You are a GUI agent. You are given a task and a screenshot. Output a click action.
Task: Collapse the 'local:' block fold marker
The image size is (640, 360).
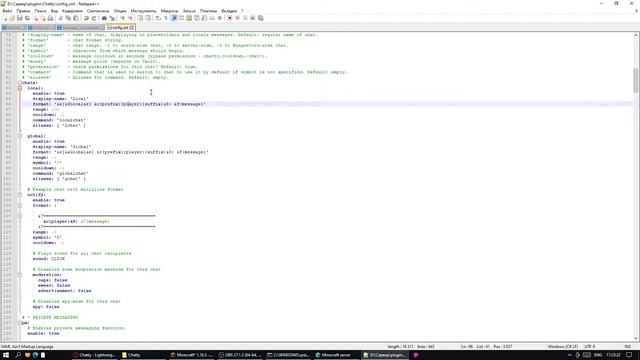[x=20, y=88]
